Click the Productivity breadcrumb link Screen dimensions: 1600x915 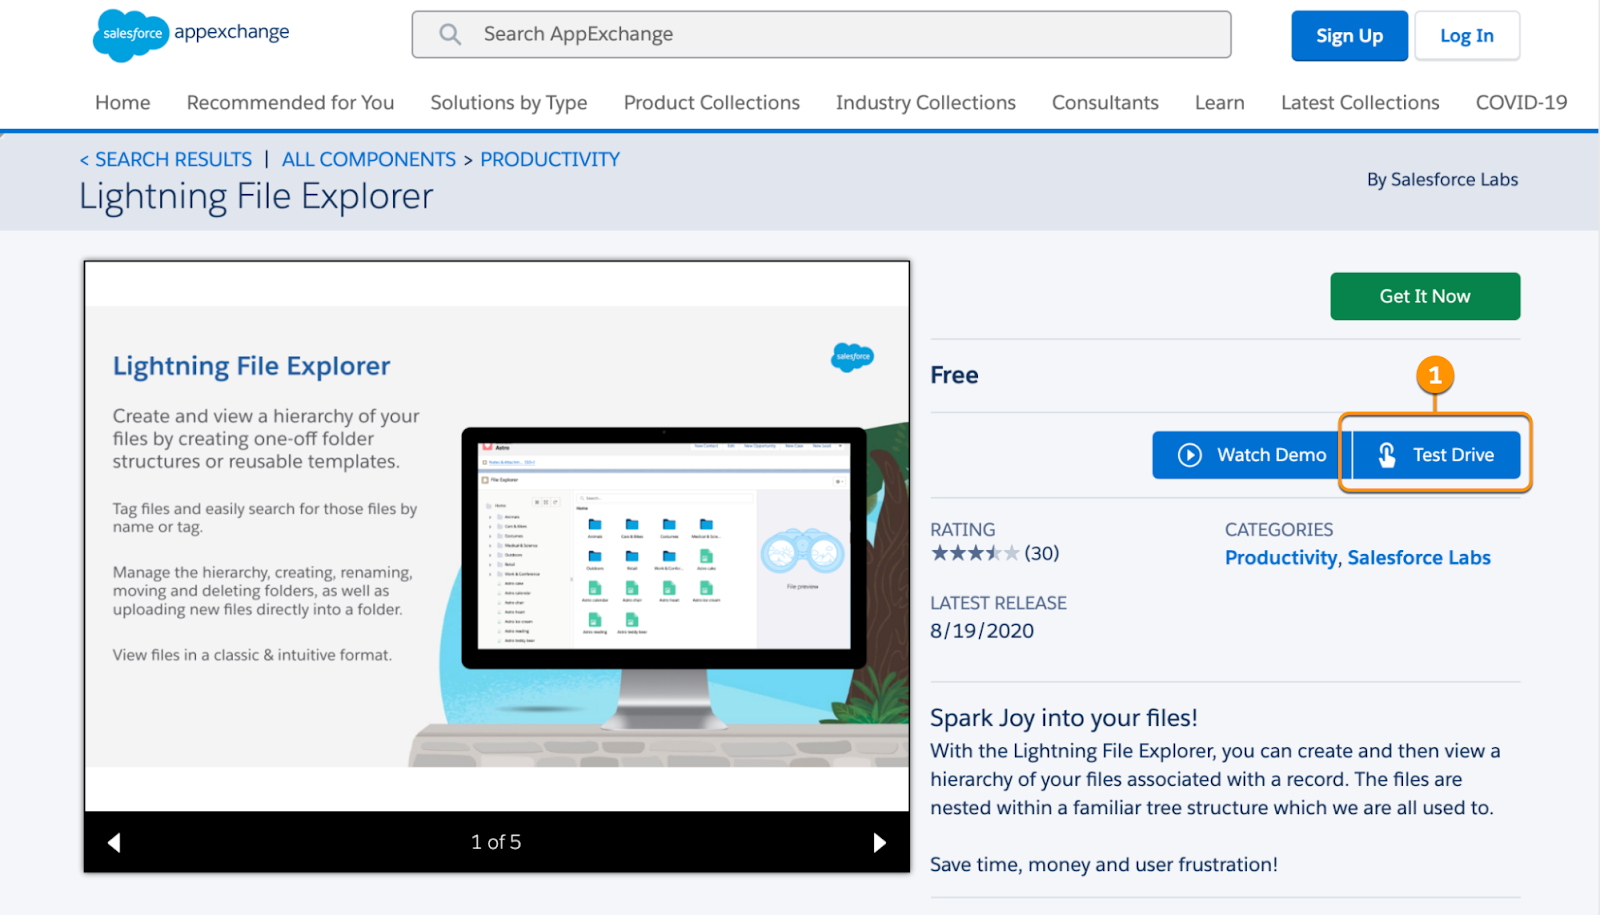tap(550, 160)
